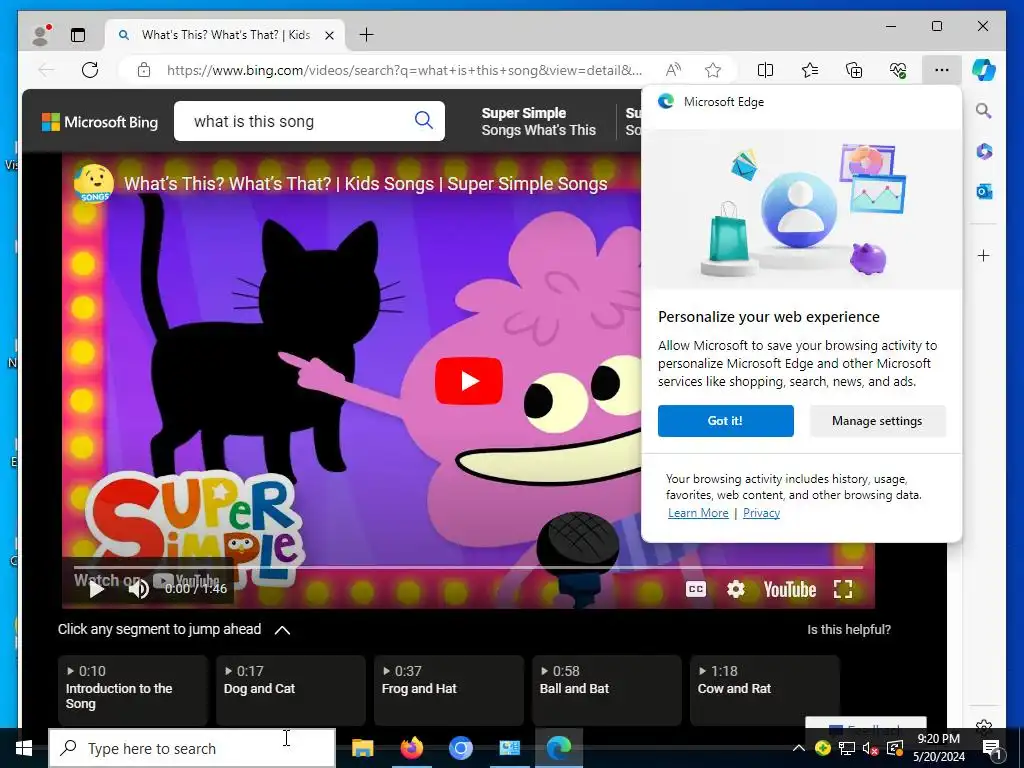Image resolution: width=1024 pixels, height=768 pixels.
Task: Open the tab actions menu icon
Action: click(x=78, y=35)
